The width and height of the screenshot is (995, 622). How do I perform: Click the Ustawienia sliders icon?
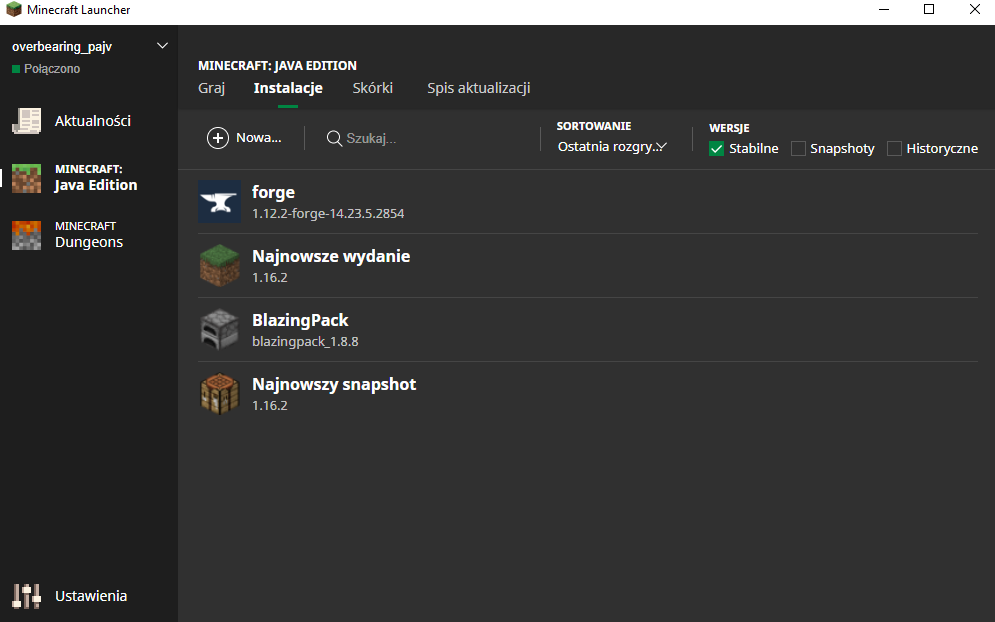point(27,596)
